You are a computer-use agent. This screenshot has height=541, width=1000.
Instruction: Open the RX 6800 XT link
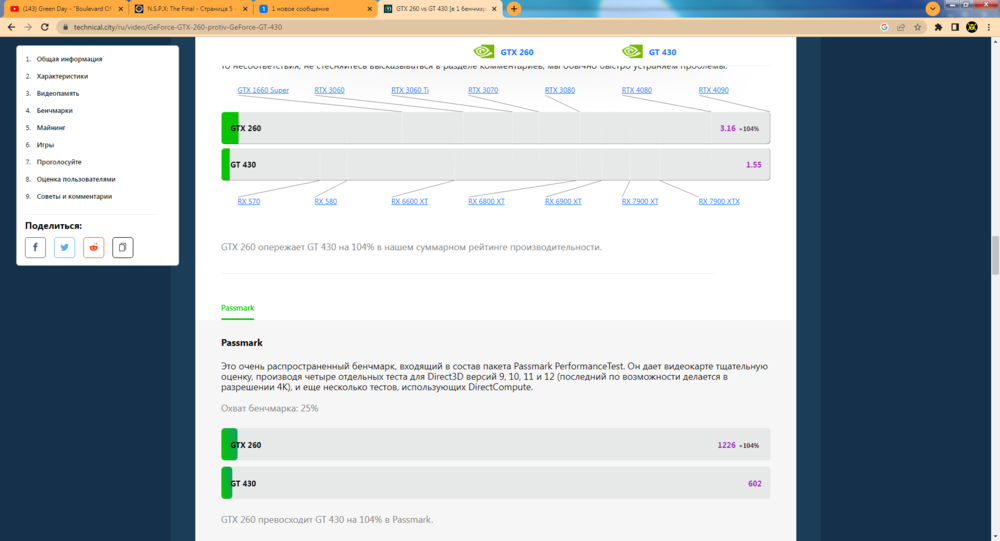[486, 201]
